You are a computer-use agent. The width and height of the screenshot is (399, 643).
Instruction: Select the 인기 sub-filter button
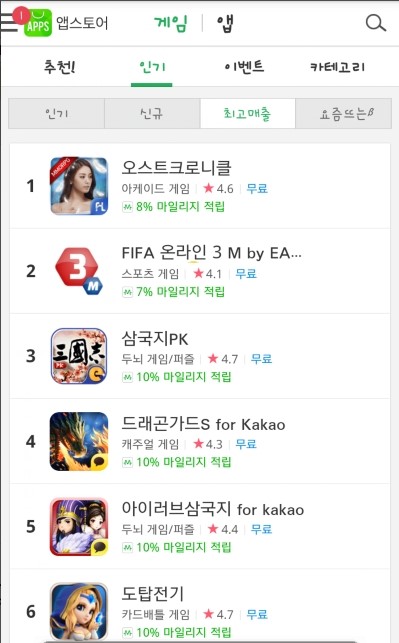[x=57, y=113]
